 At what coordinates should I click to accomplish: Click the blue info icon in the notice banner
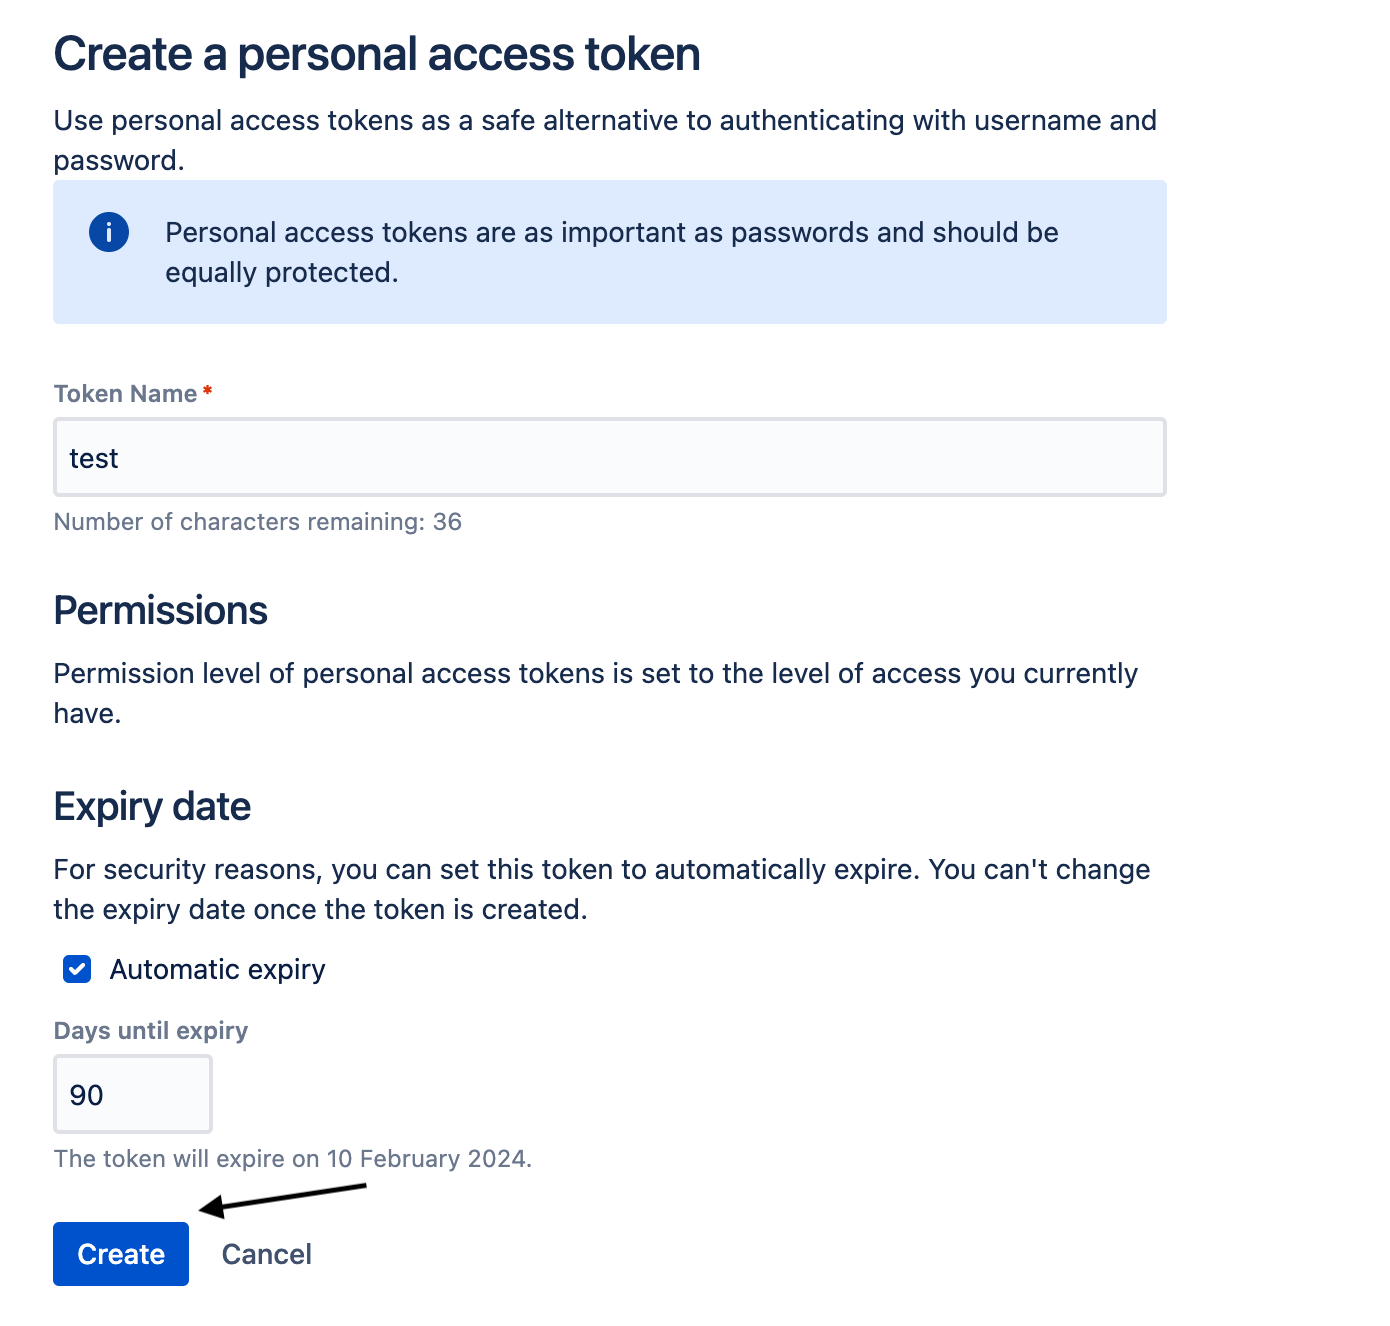[109, 232]
